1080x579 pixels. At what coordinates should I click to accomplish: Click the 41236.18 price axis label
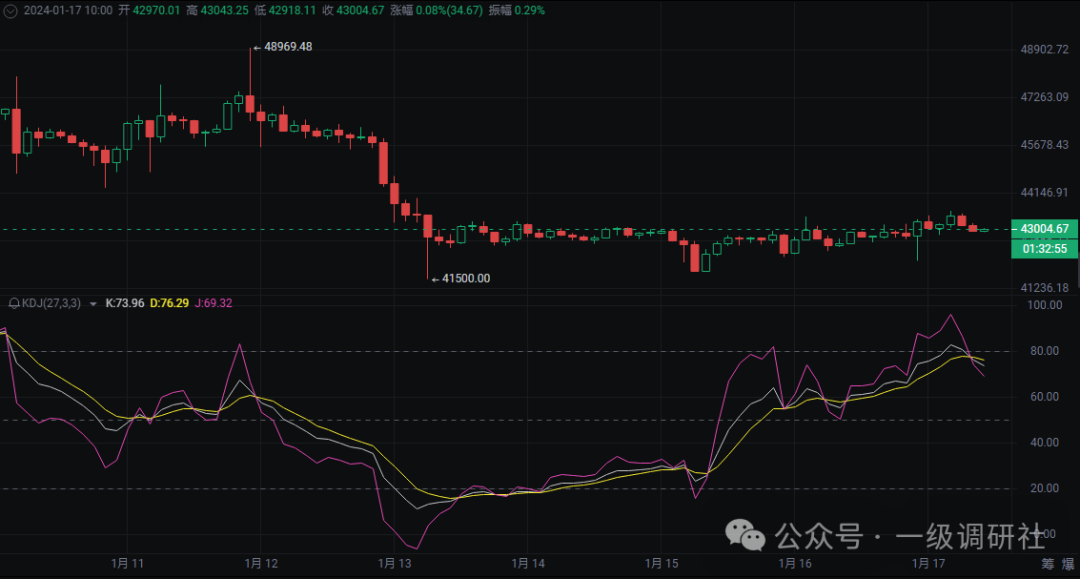(x=1044, y=288)
